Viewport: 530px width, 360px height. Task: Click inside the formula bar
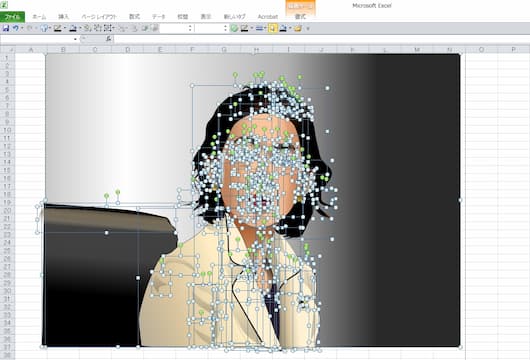coord(321,39)
